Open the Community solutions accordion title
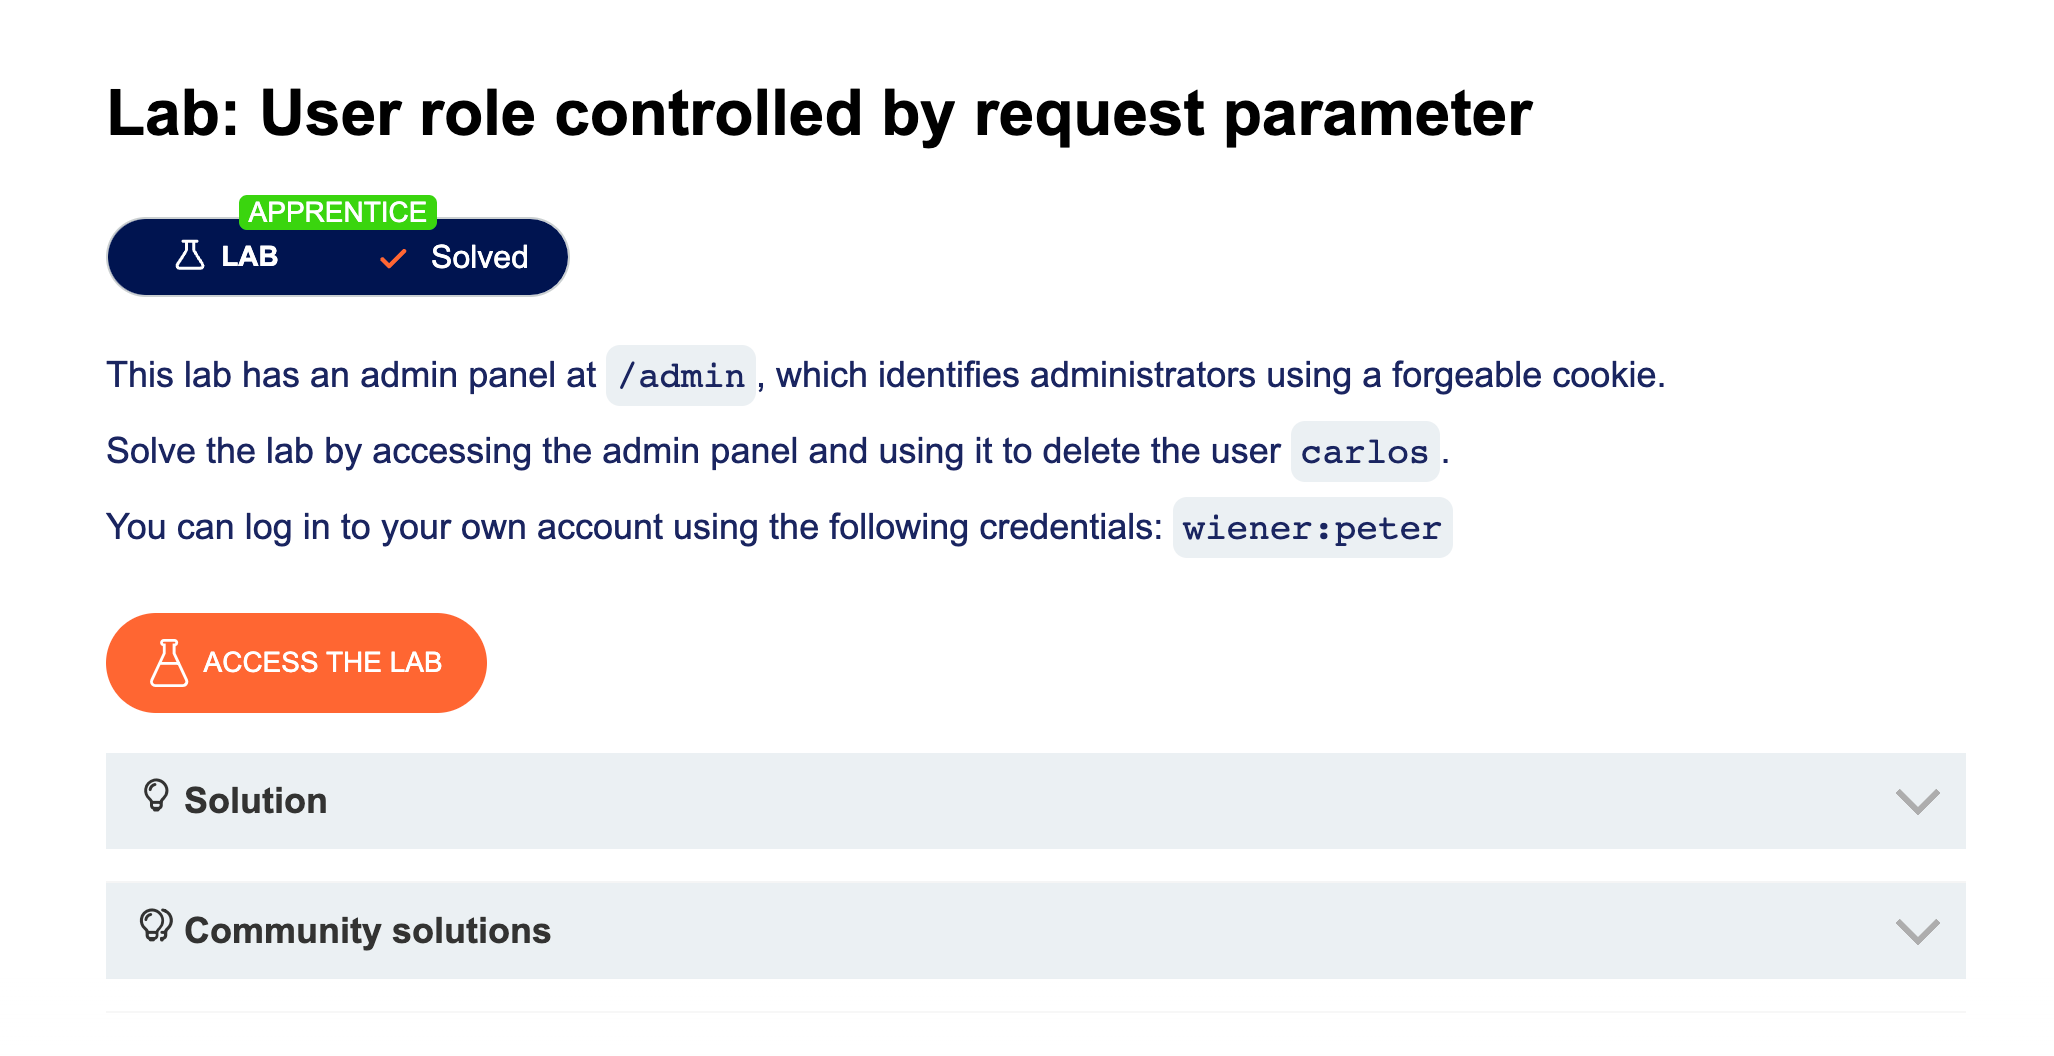 (368, 931)
